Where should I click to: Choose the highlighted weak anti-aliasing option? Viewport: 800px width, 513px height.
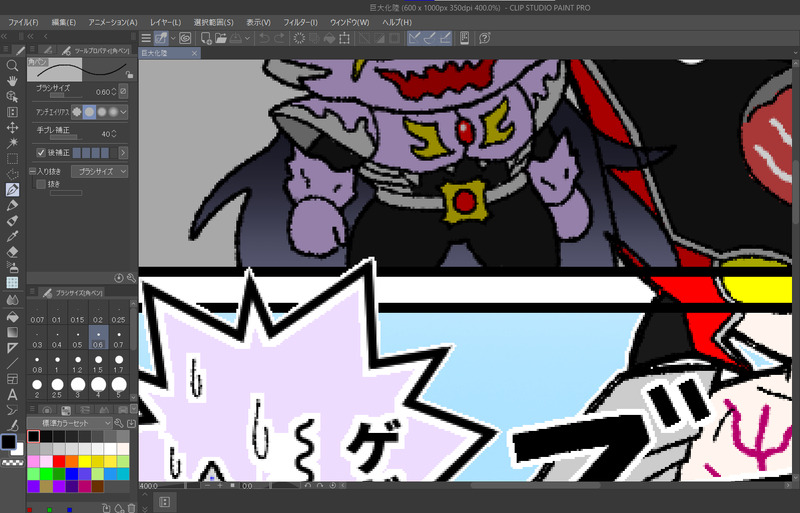point(89,112)
